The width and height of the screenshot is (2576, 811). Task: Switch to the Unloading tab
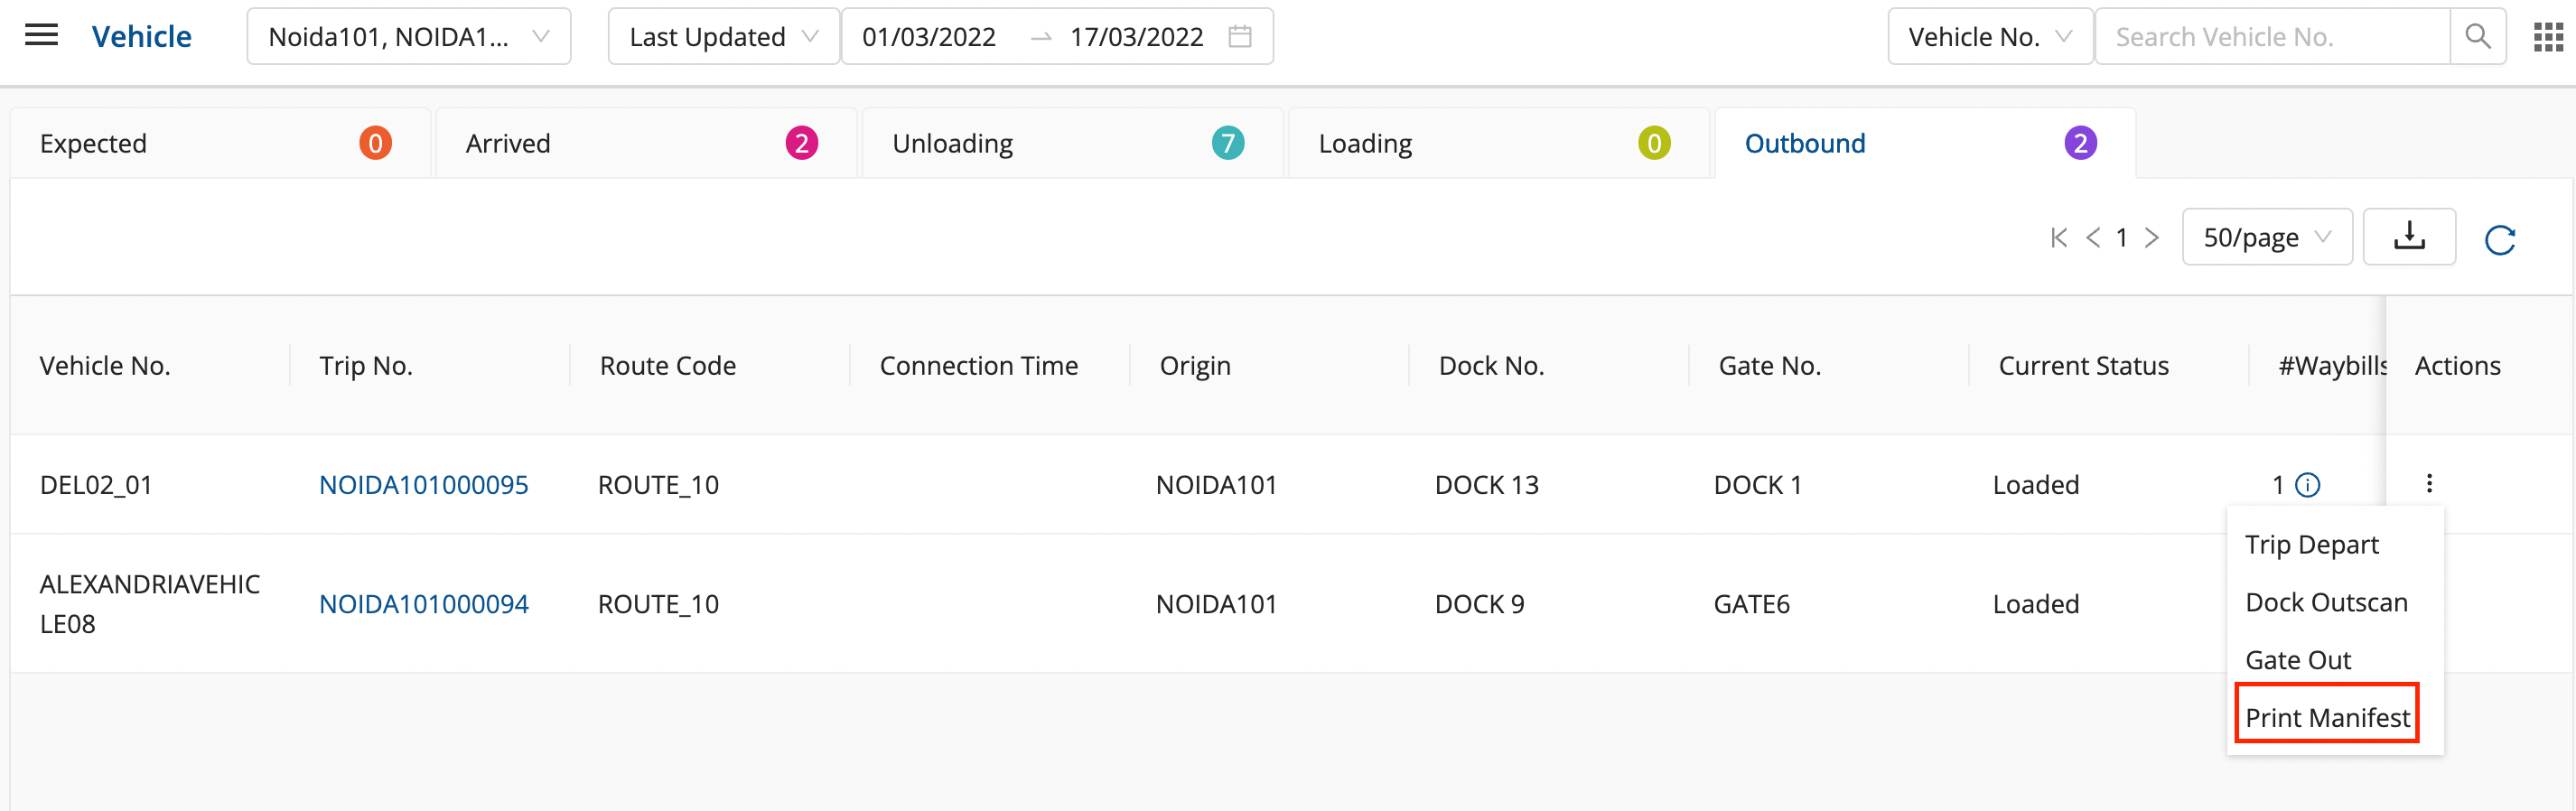pyautogui.click(x=1071, y=144)
